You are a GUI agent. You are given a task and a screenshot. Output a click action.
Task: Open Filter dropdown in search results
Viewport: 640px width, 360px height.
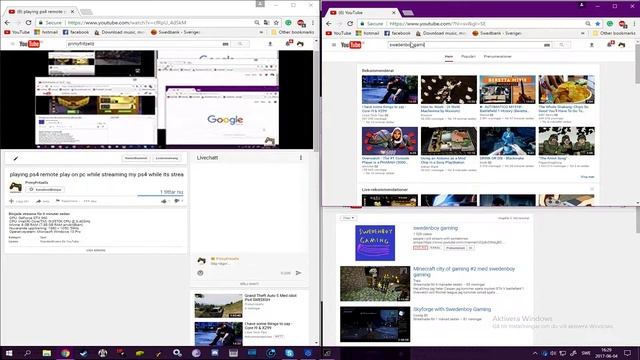(348, 218)
